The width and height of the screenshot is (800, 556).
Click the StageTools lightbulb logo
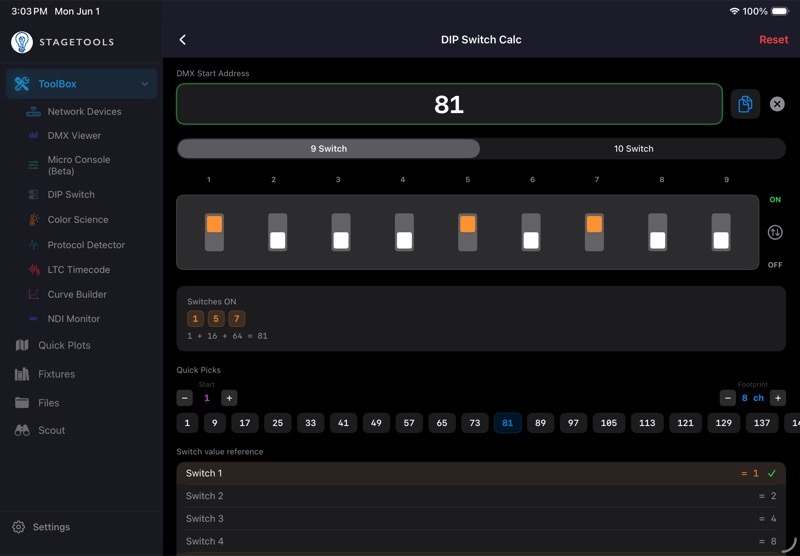(x=22, y=42)
